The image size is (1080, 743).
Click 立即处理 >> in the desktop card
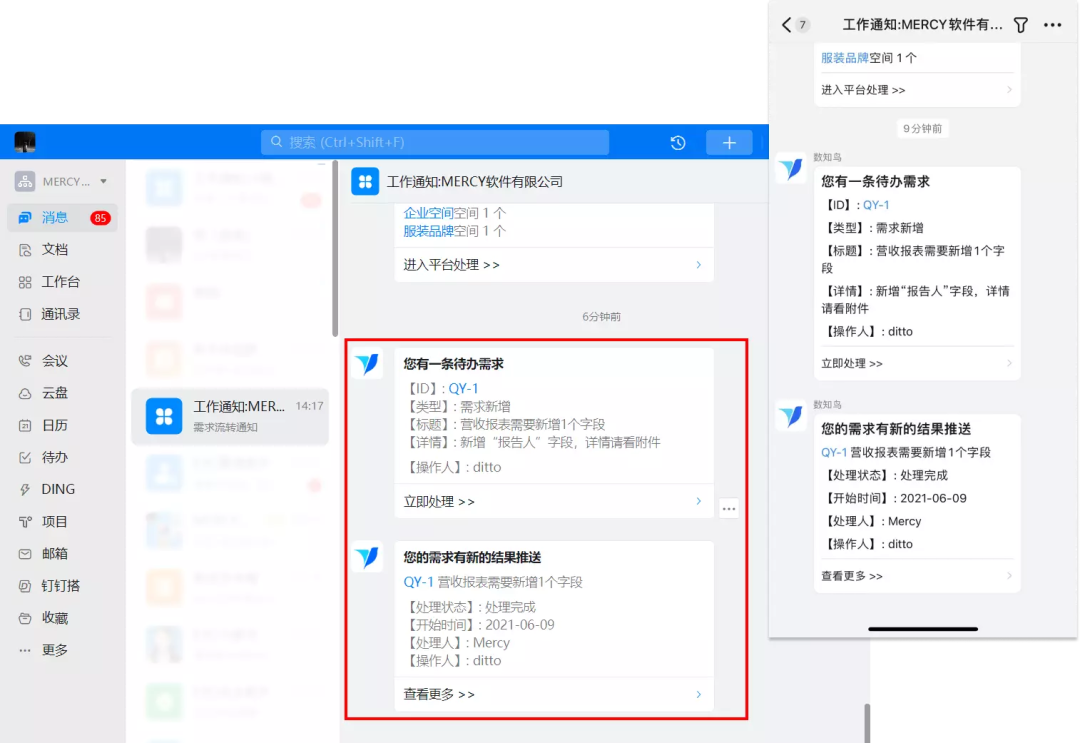439,502
